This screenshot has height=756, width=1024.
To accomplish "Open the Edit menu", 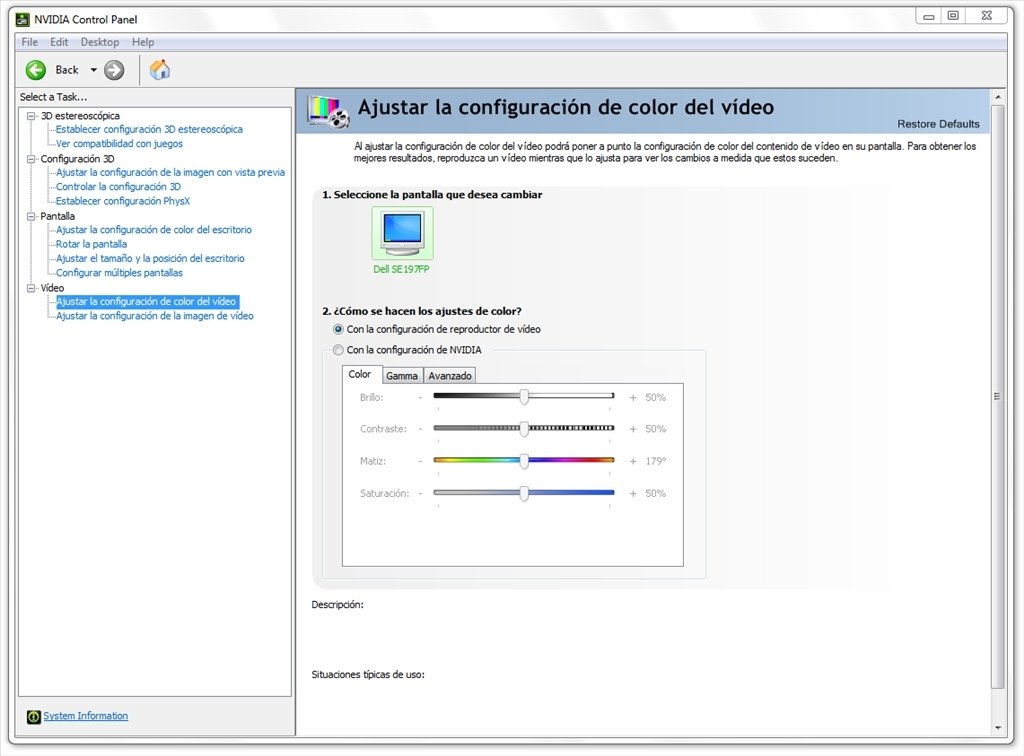I will pos(59,42).
